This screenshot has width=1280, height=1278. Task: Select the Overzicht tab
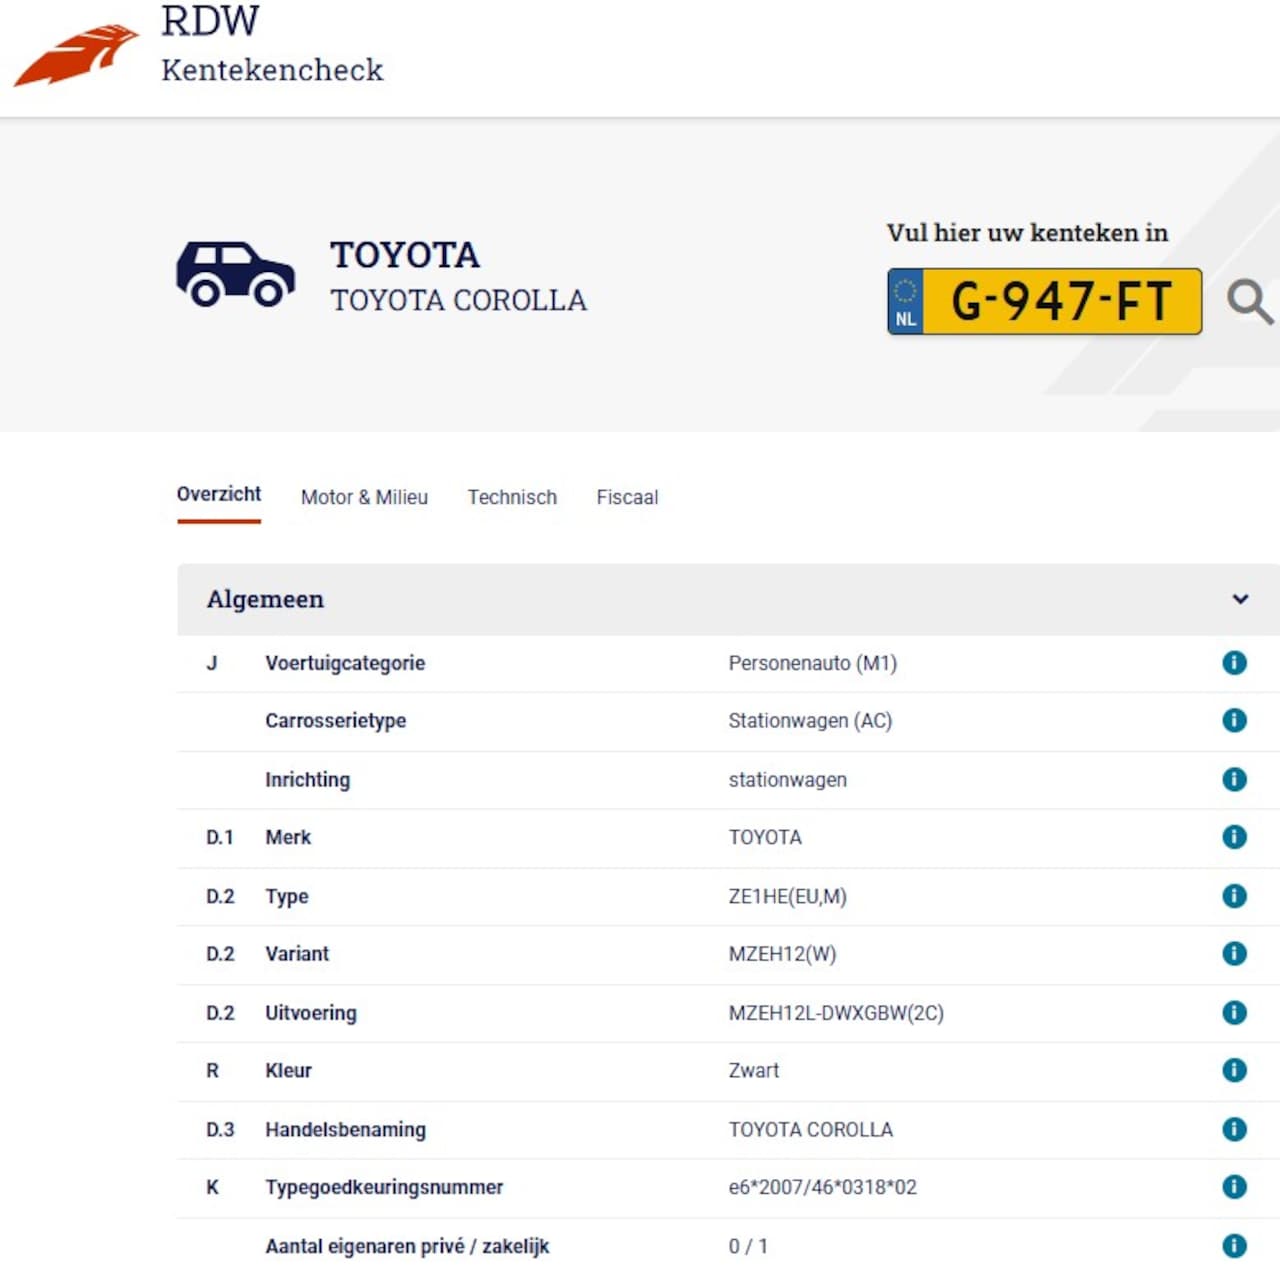point(219,494)
